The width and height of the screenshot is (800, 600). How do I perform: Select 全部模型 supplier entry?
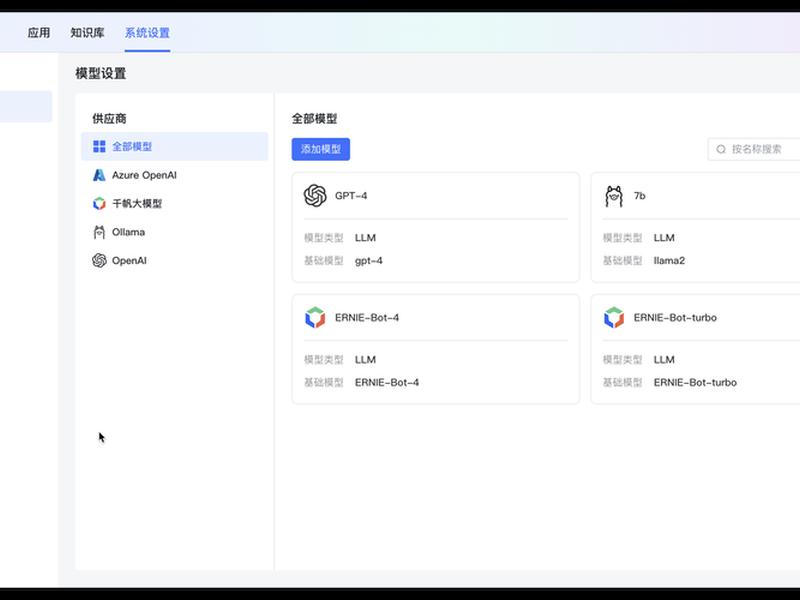tap(174, 146)
